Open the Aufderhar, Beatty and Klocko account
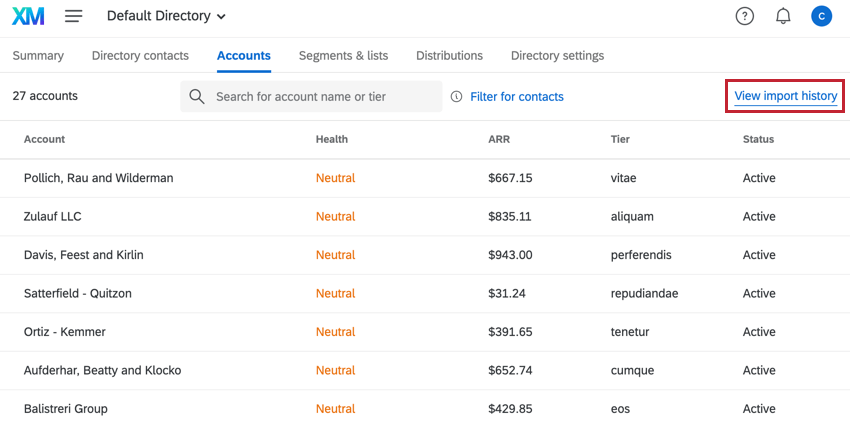 pos(102,370)
